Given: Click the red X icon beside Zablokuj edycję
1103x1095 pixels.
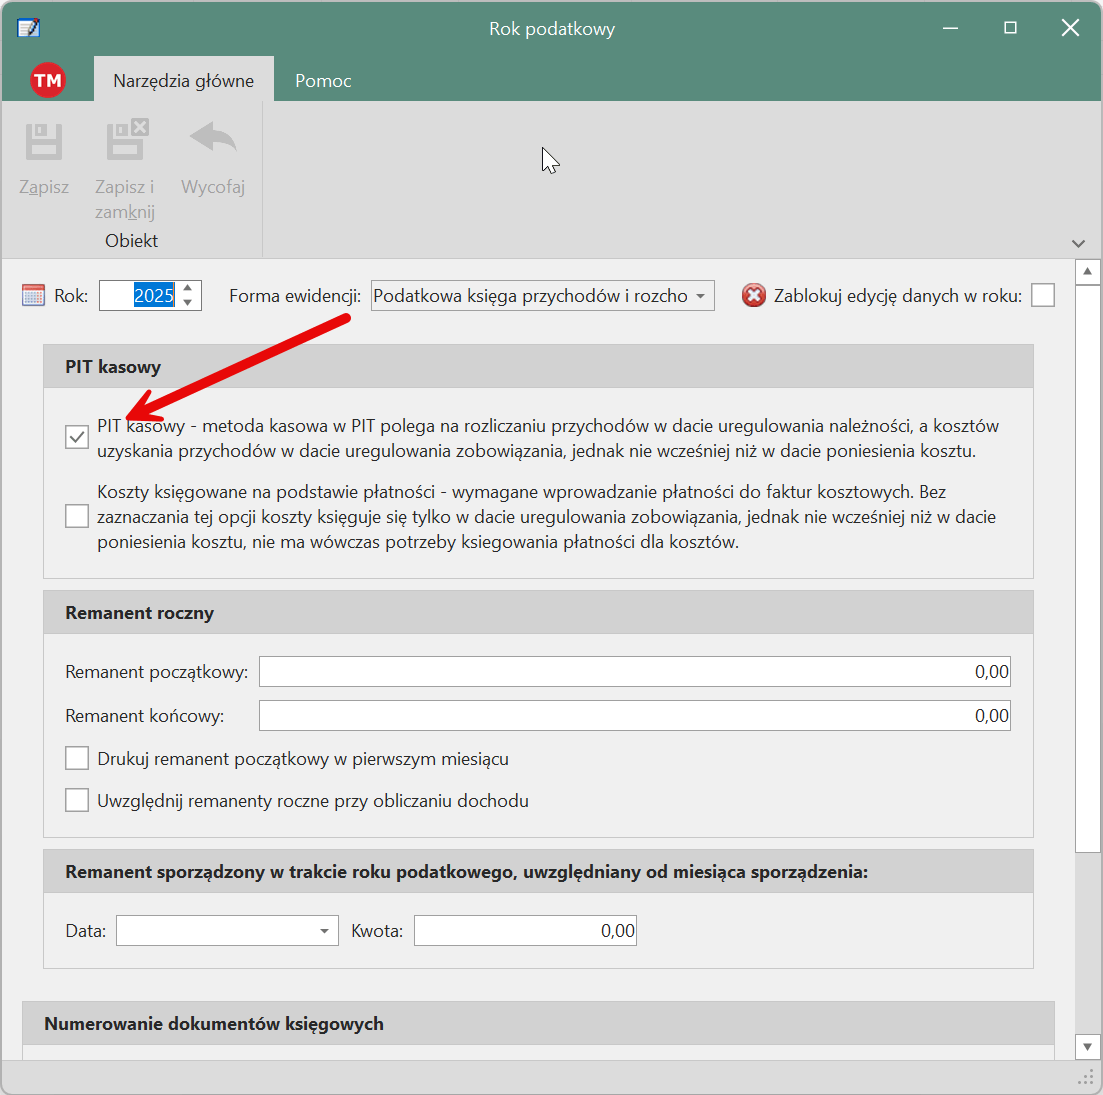Looking at the screenshot, I should click(754, 295).
